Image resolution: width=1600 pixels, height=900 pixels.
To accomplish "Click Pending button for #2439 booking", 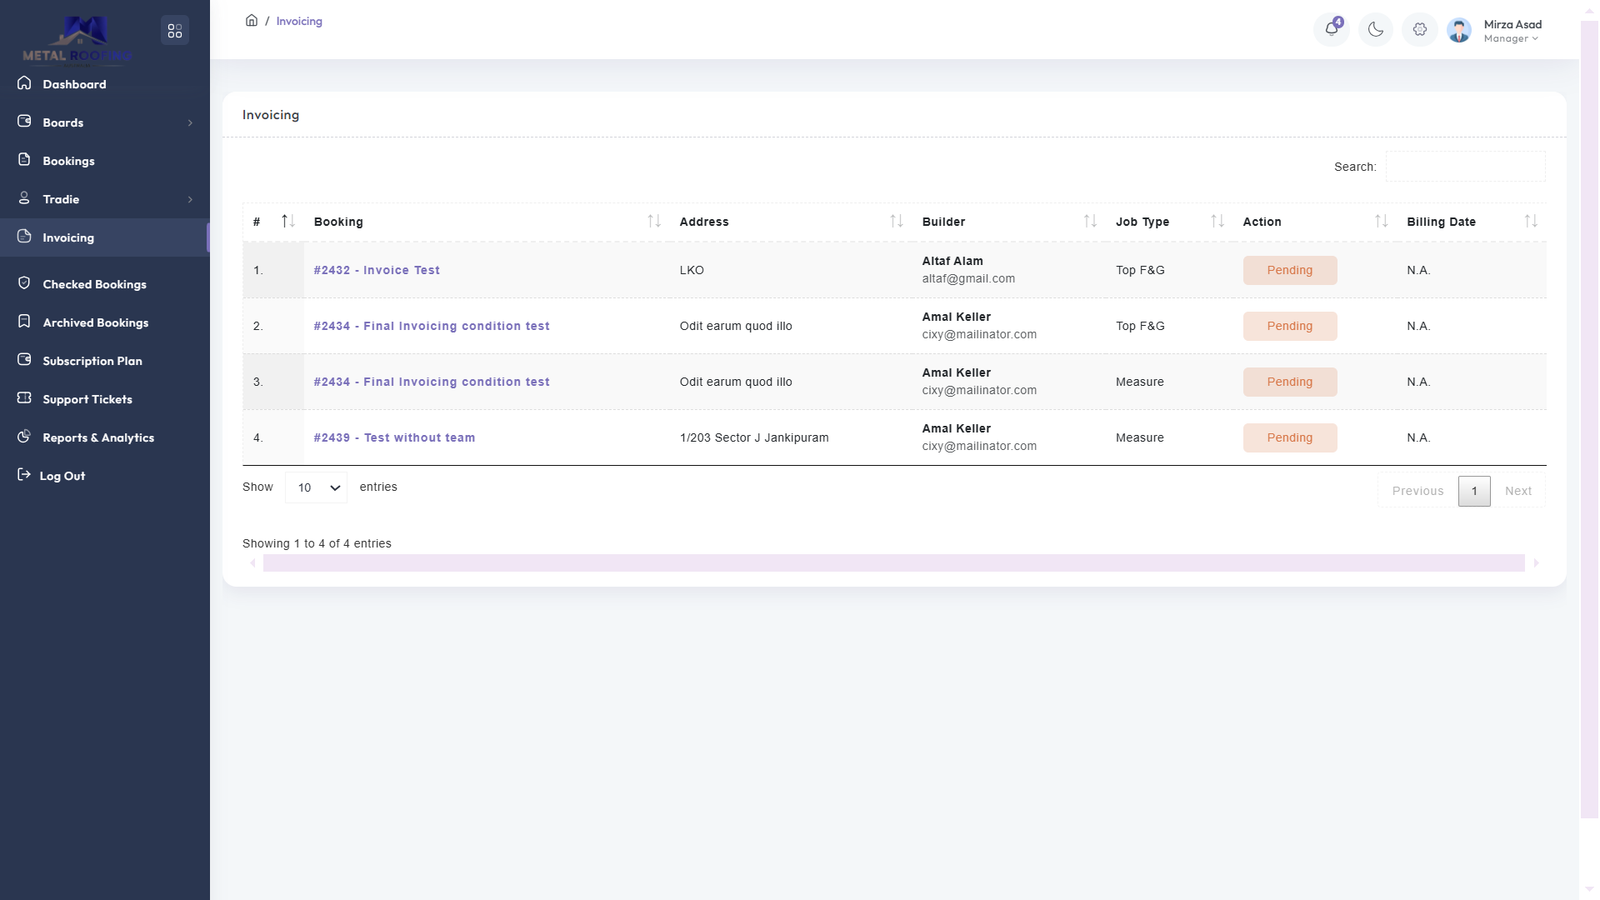I will click(1289, 438).
